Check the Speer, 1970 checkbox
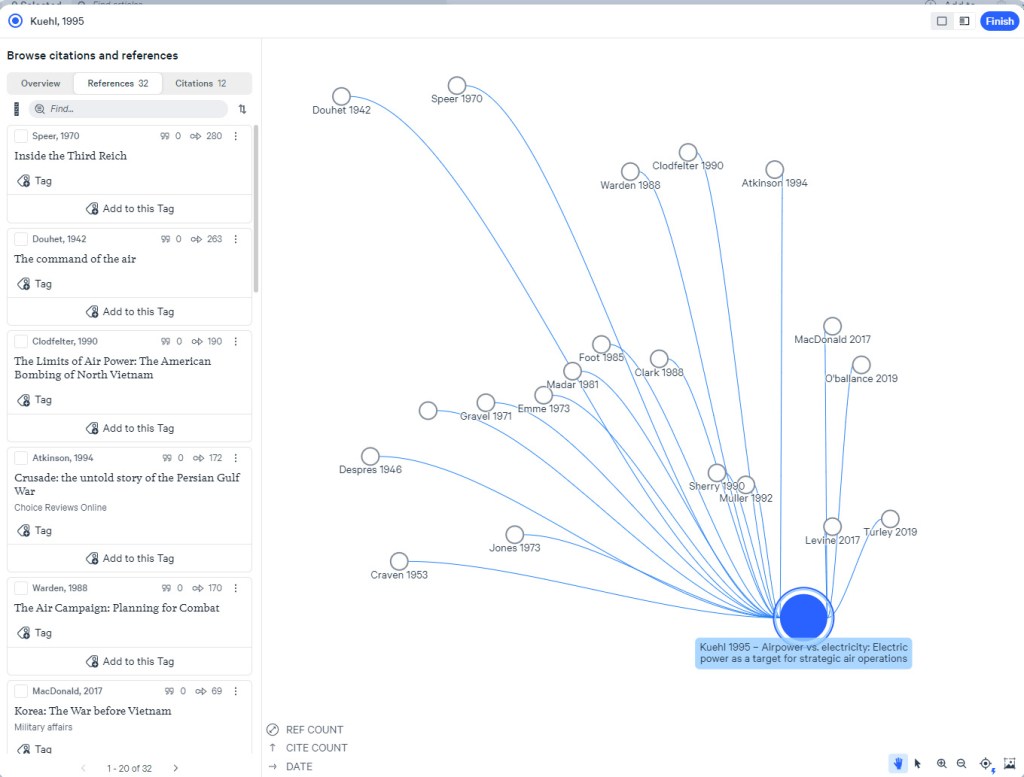Viewport: 1024px width, 777px height. coord(21,136)
